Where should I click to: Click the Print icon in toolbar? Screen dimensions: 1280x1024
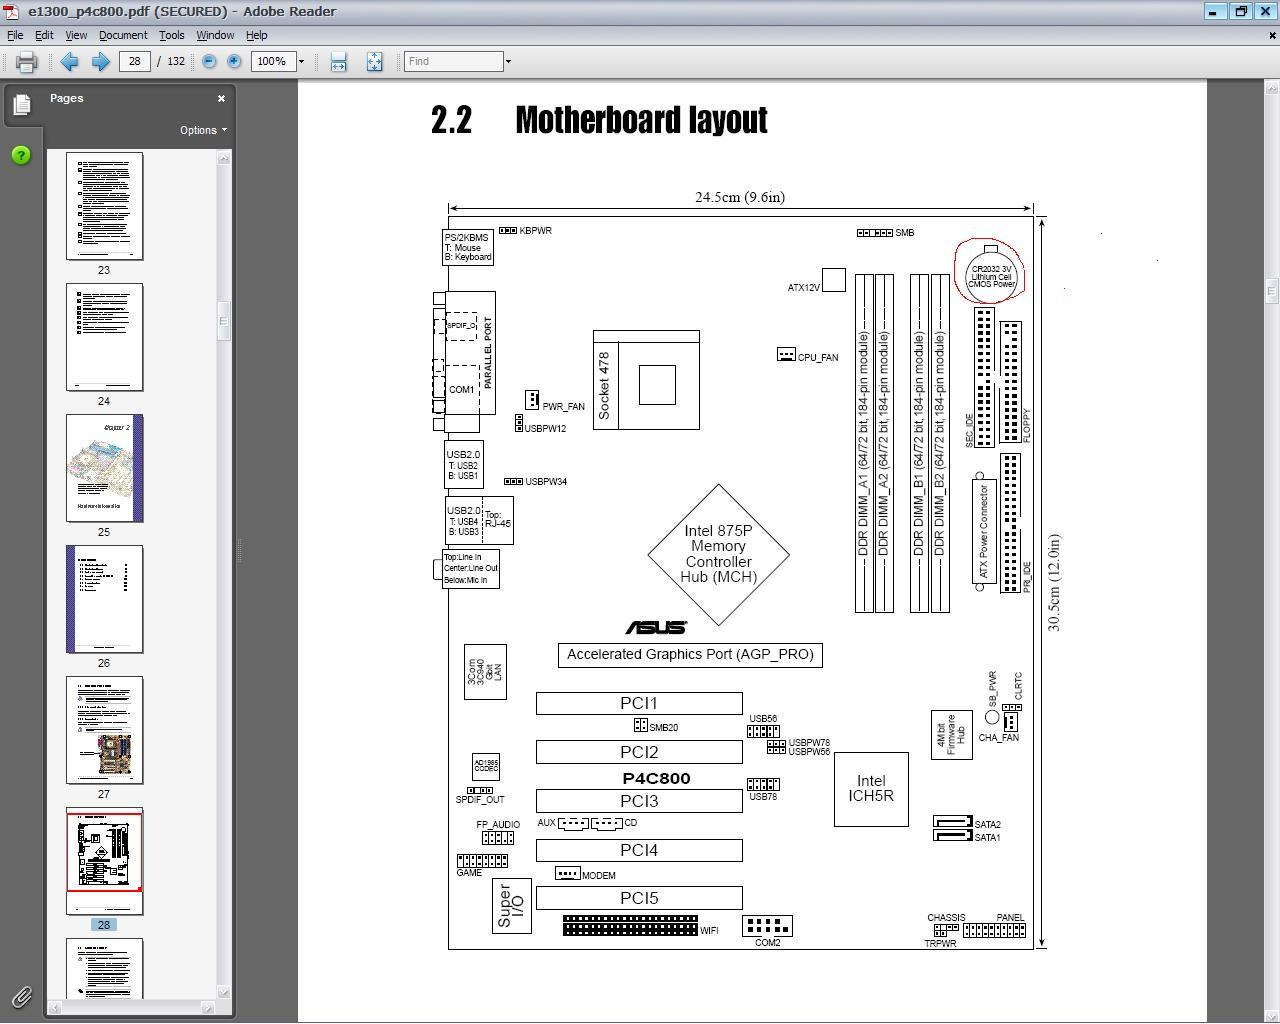click(27, 62)
